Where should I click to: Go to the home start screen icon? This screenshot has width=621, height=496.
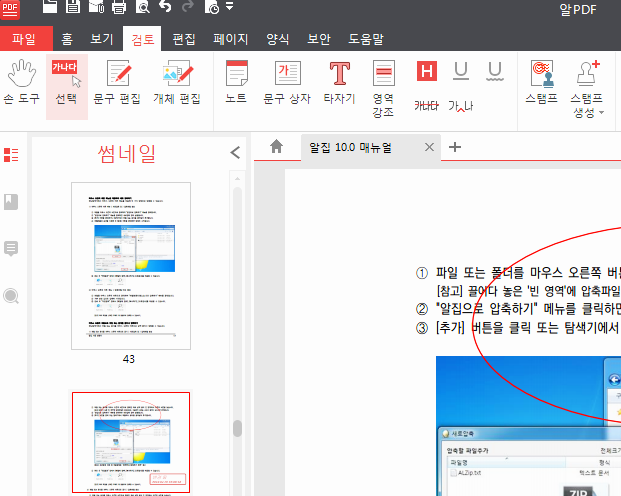276,147
